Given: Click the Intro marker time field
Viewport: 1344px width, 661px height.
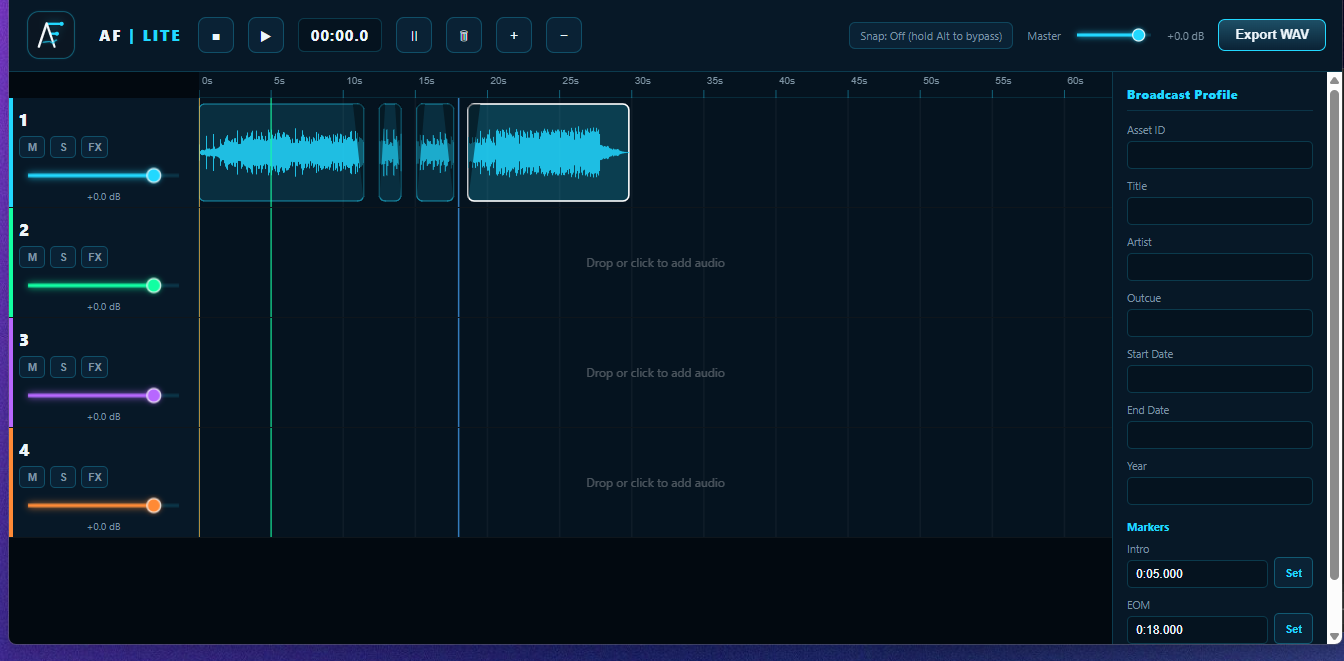Looking at the screenshot, I should pyautogui.click(x=1197, y=574).
